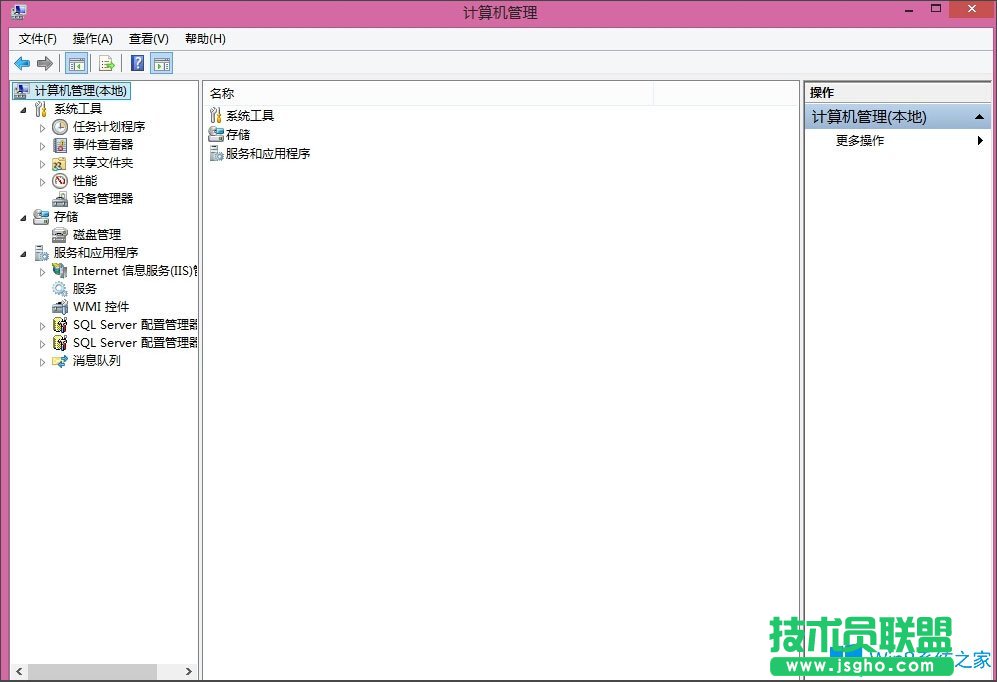
Task: Expand the 消息队列 tree node
Action: (x=41, y=362)
